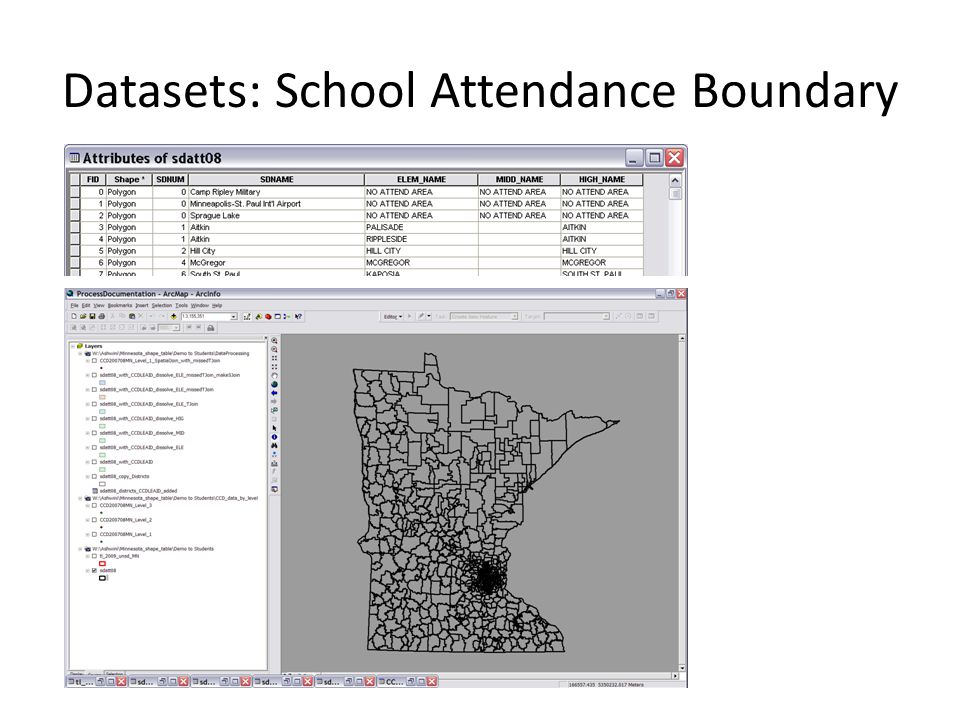
Task: Click the black sdatt08 symbol swatch
Action: click(x=102, y=578)
